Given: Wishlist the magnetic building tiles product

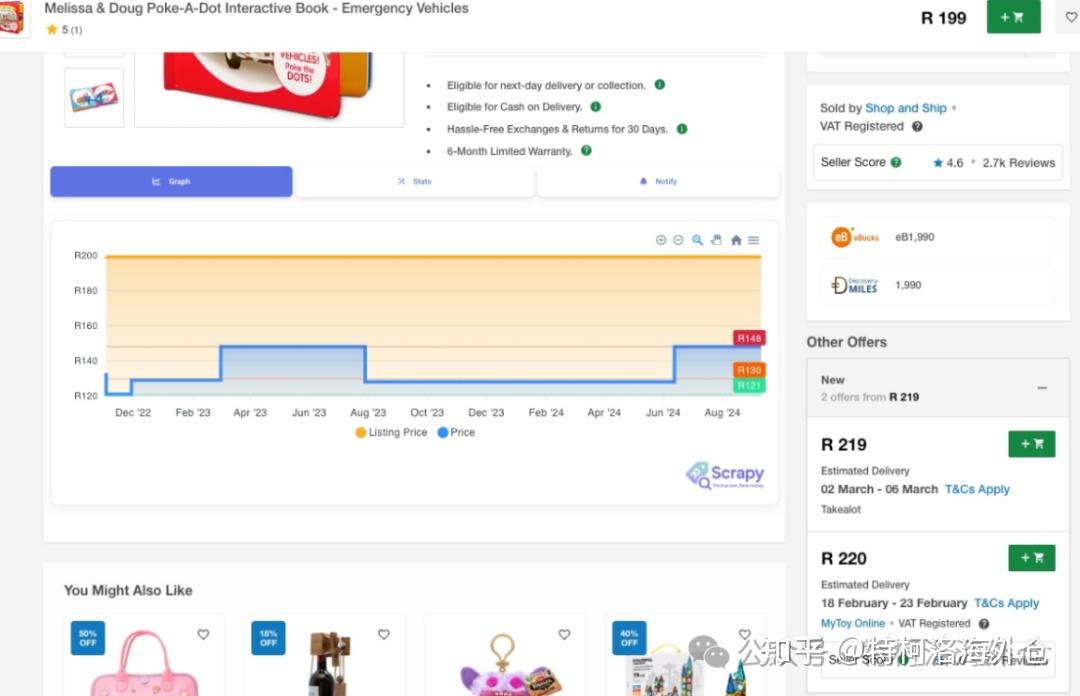Looking at the screenshot, I should (x=745, y=634).
